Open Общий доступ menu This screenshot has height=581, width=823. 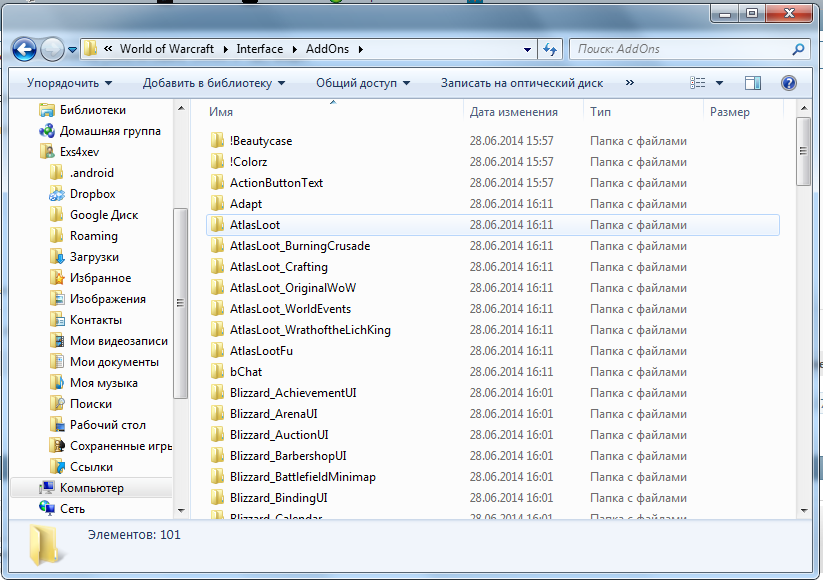(x=363, y=83)
